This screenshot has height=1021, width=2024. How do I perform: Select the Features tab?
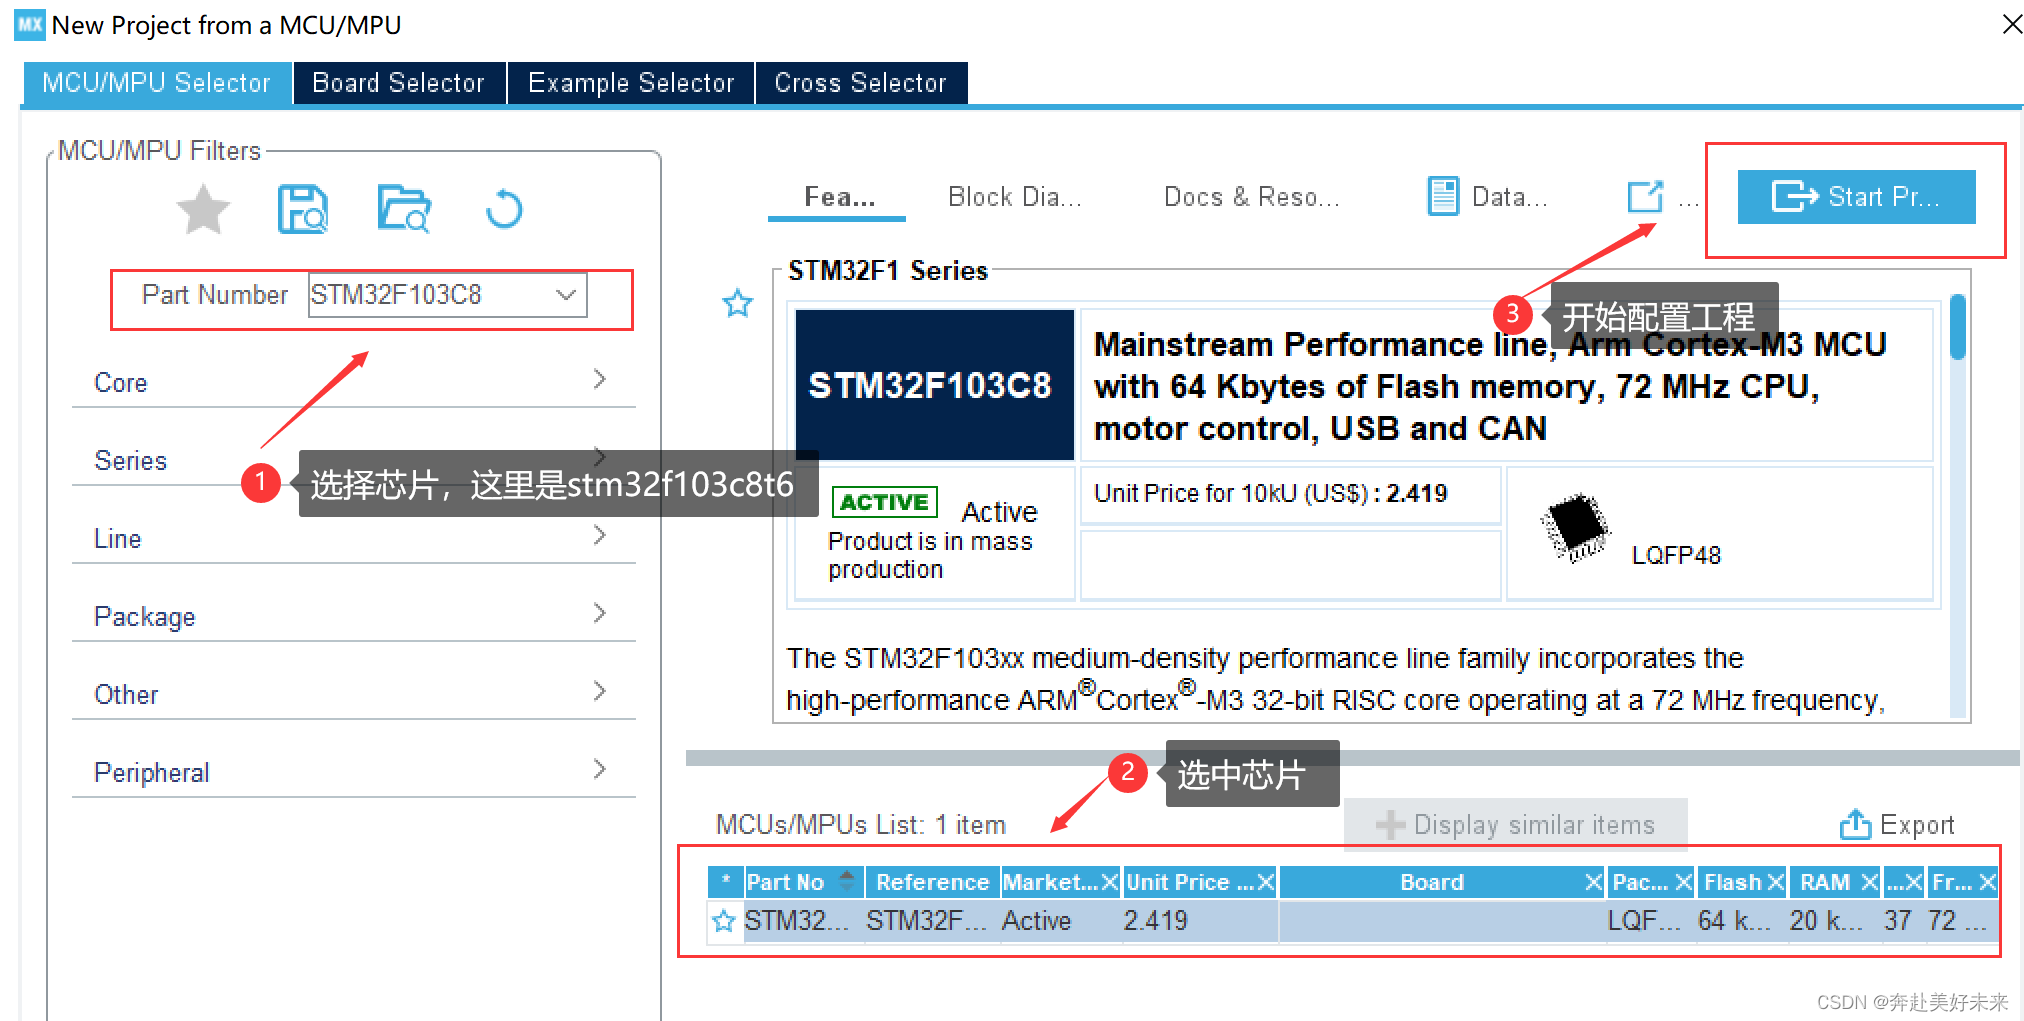[x=838, y=197]
